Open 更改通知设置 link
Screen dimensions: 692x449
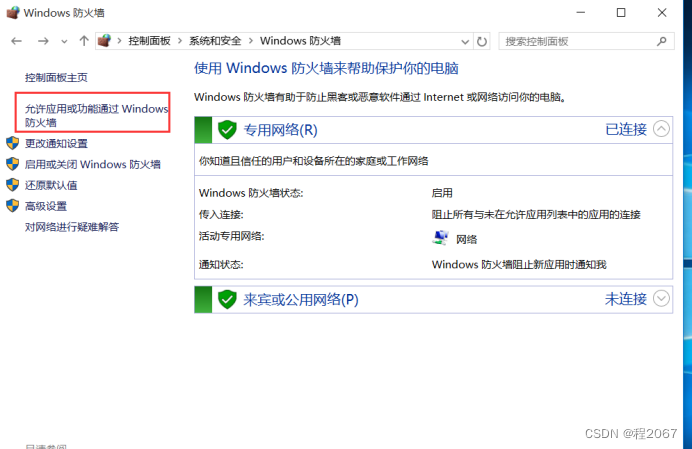(56, 143)
